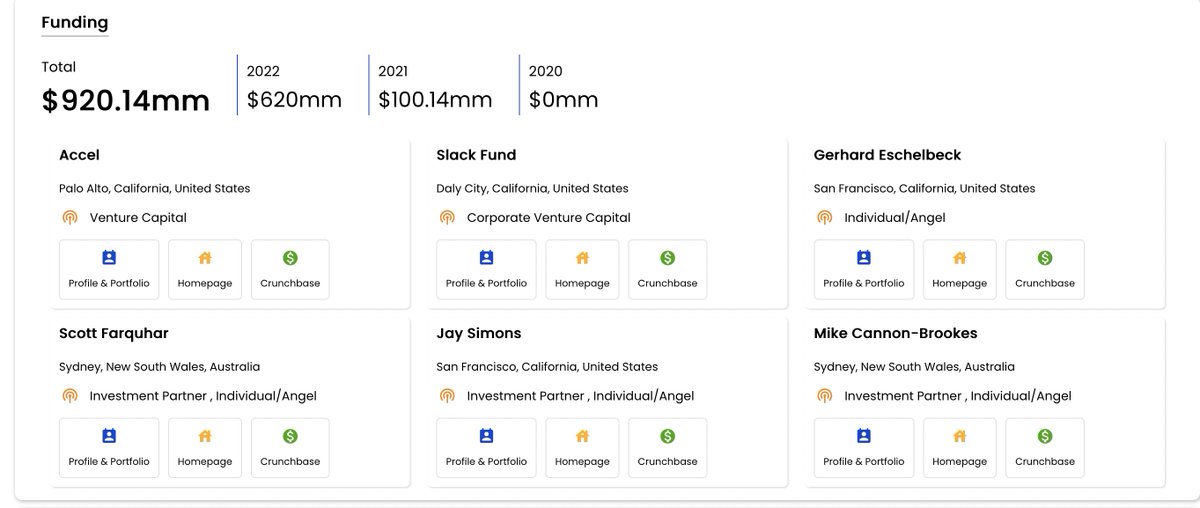Visit Accel's Homepage
Viewport: 1200px width, 508px height.
point(205,269)
